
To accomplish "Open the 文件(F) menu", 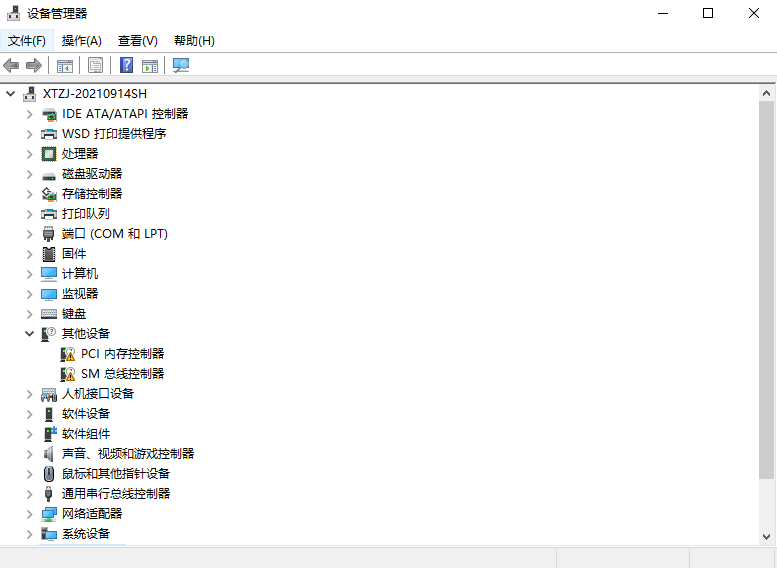I will pyautogui.click(x=27, y=41).
